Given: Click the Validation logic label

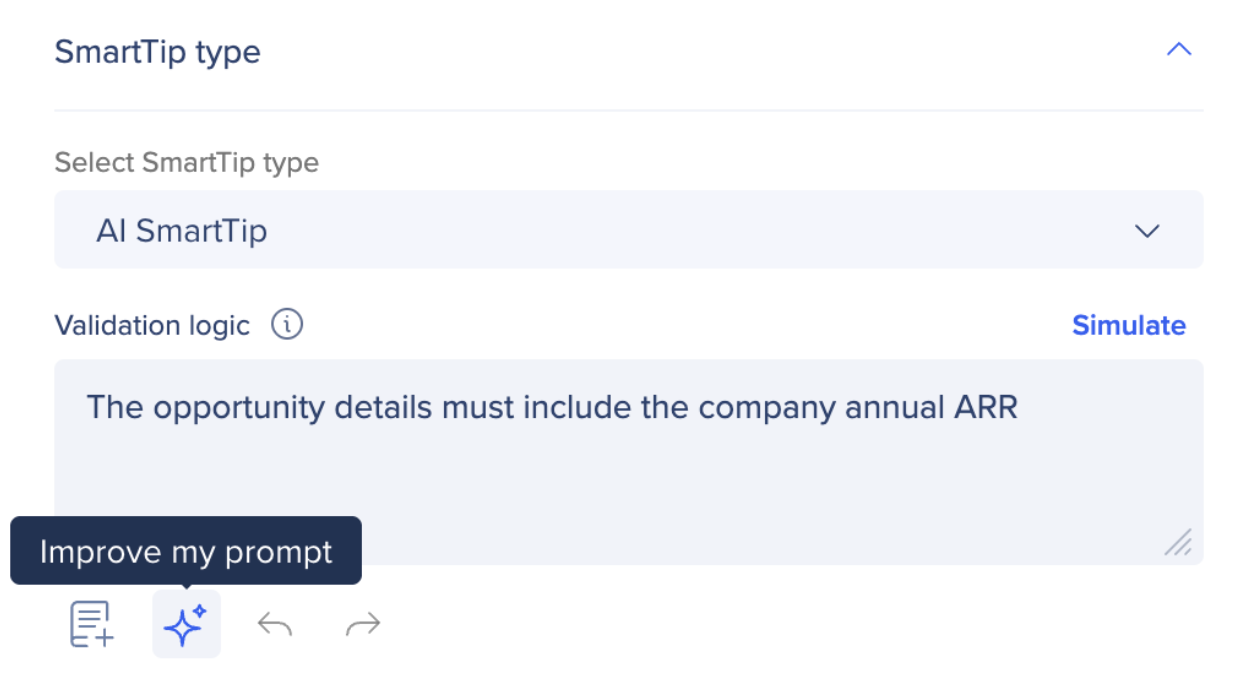Looking at the screenshot, I should pyautogui.click(x=152, y=325).
